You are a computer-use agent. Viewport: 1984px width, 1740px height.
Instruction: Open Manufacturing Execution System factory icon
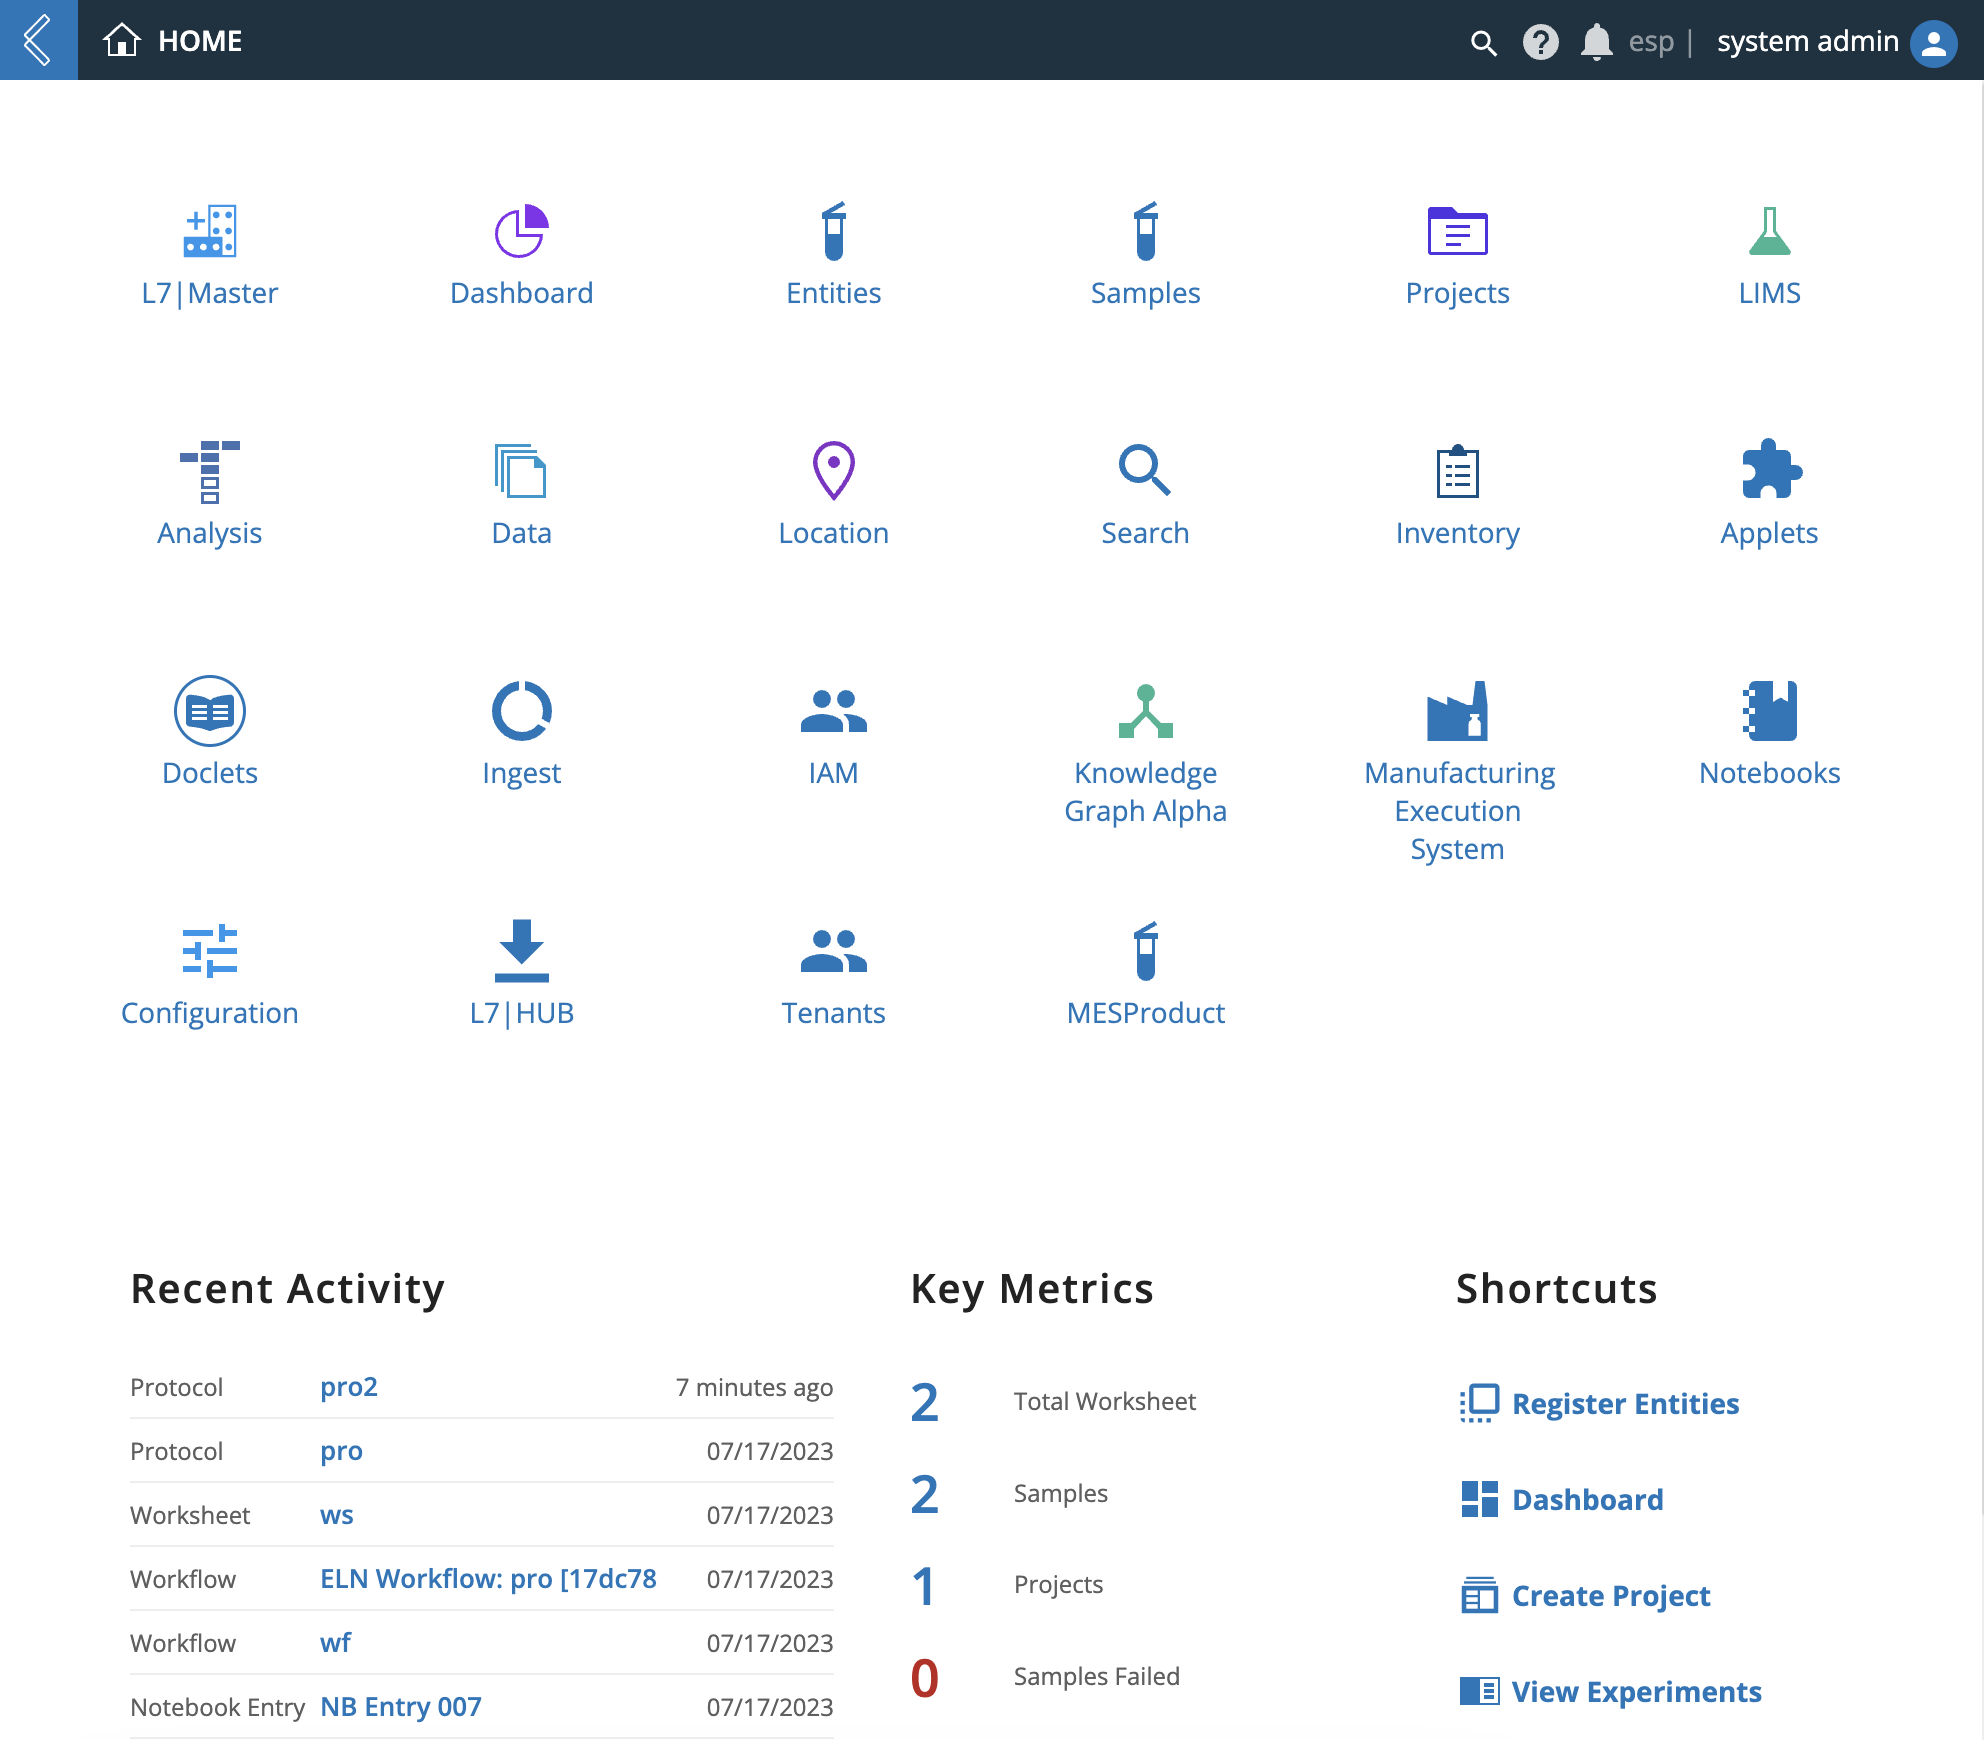(x=1458, y=711)
